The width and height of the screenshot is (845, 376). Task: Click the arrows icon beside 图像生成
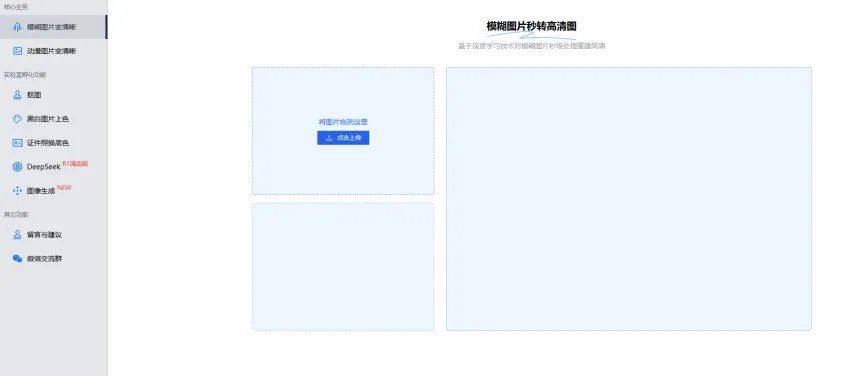coord(17,191)
